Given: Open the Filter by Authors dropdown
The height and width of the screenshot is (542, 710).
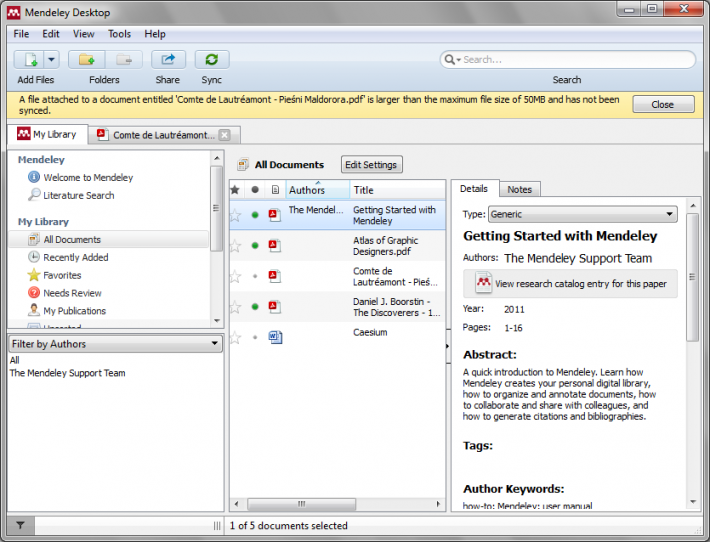Looking at the screenshot, I should pyautogui.click(x=115, y=344).
